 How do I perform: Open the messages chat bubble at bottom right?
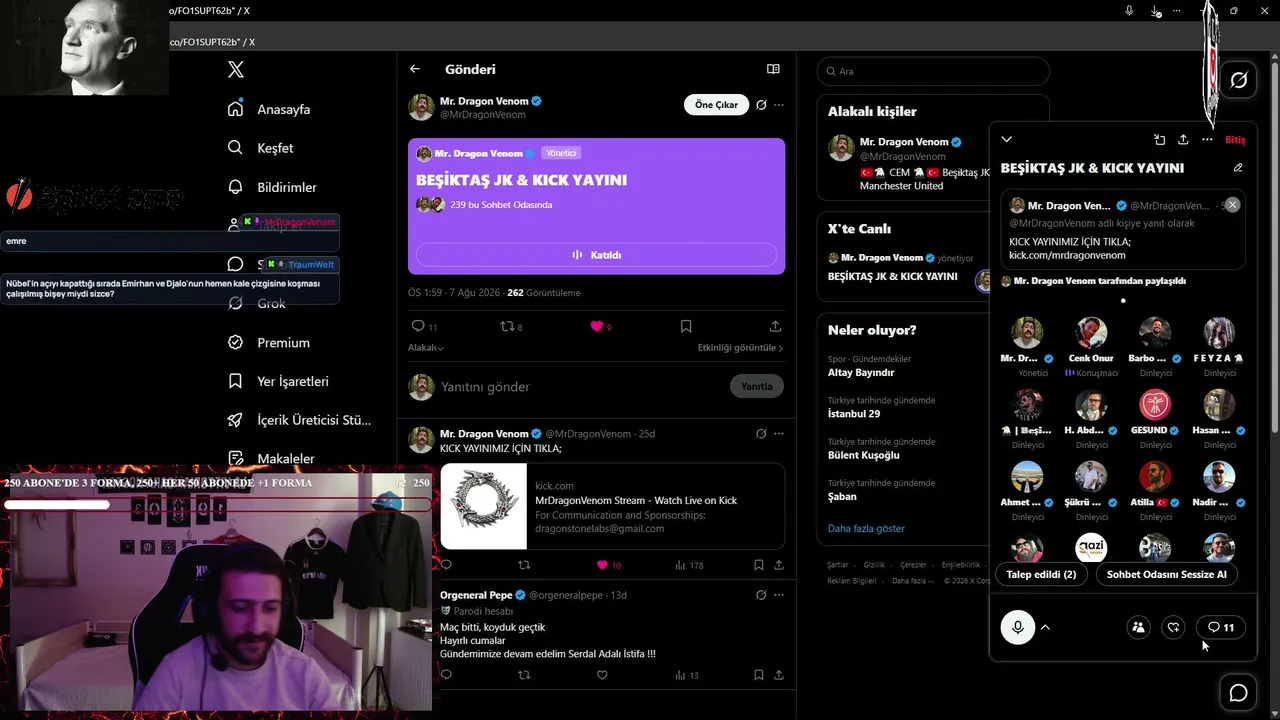(1238, 693)
